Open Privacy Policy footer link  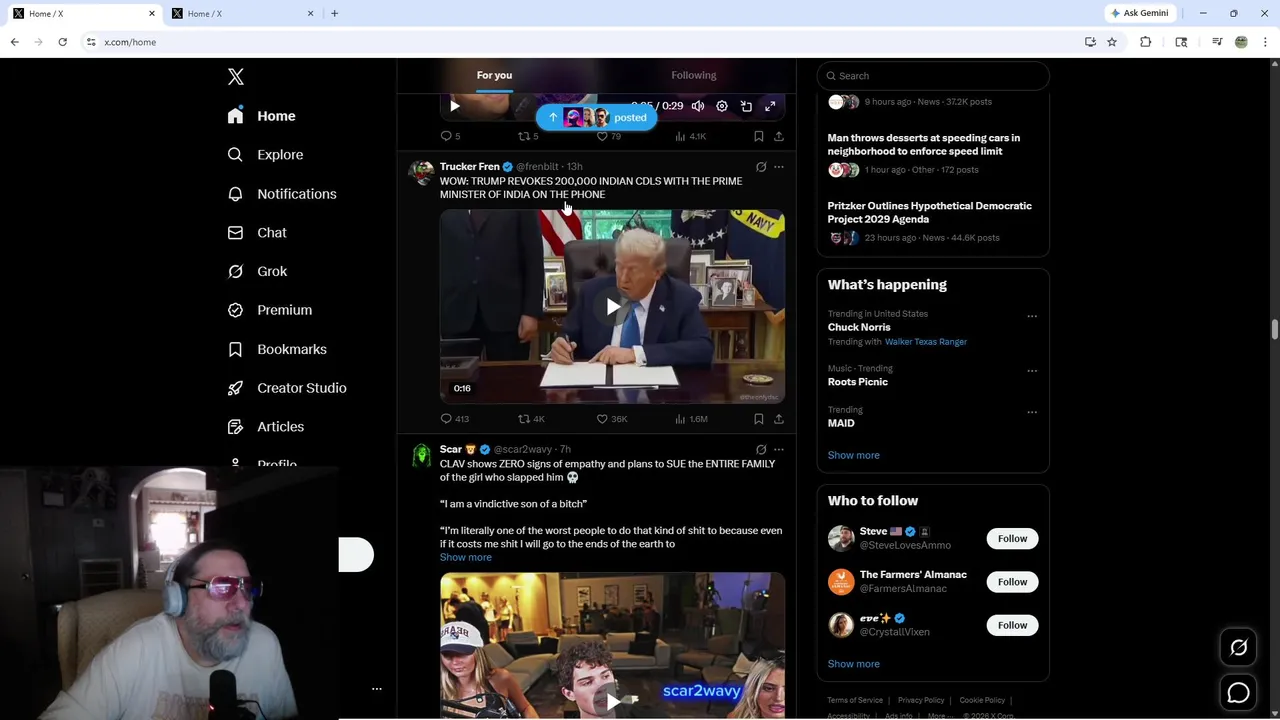point(921,700)
